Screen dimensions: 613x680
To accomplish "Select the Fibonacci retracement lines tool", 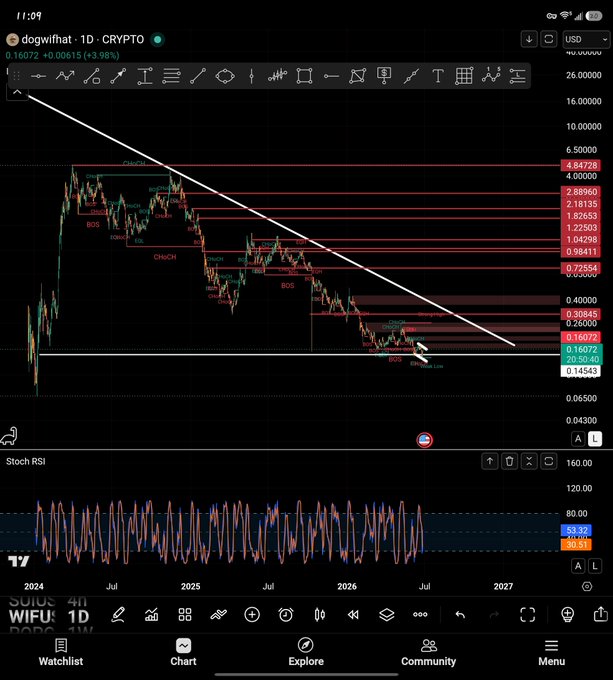I will (171, 76).
